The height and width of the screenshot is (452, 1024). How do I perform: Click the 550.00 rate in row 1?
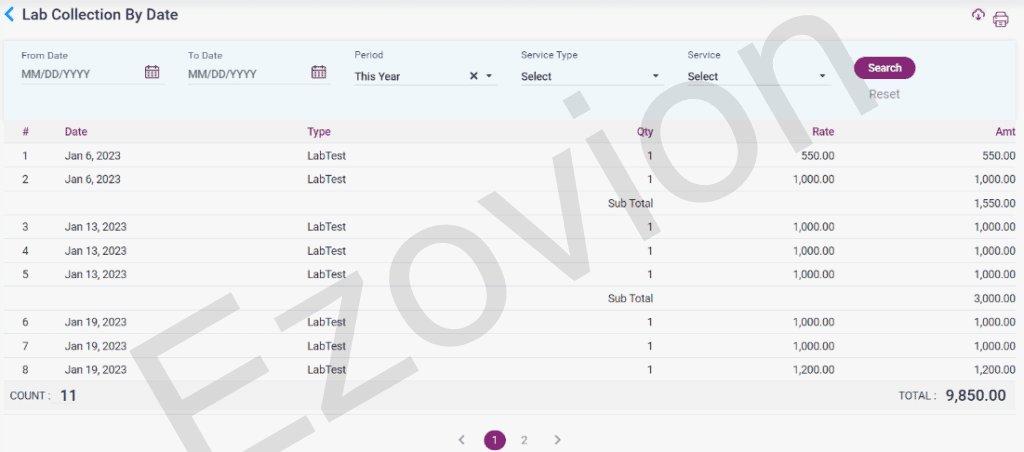click(818, 156)
